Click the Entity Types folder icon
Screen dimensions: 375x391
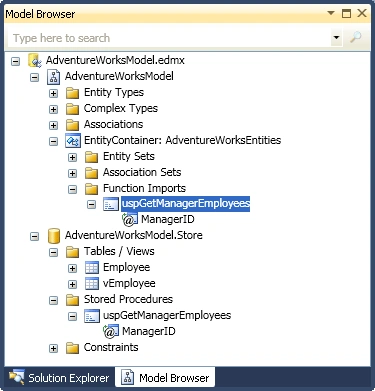tap(72, 93)
